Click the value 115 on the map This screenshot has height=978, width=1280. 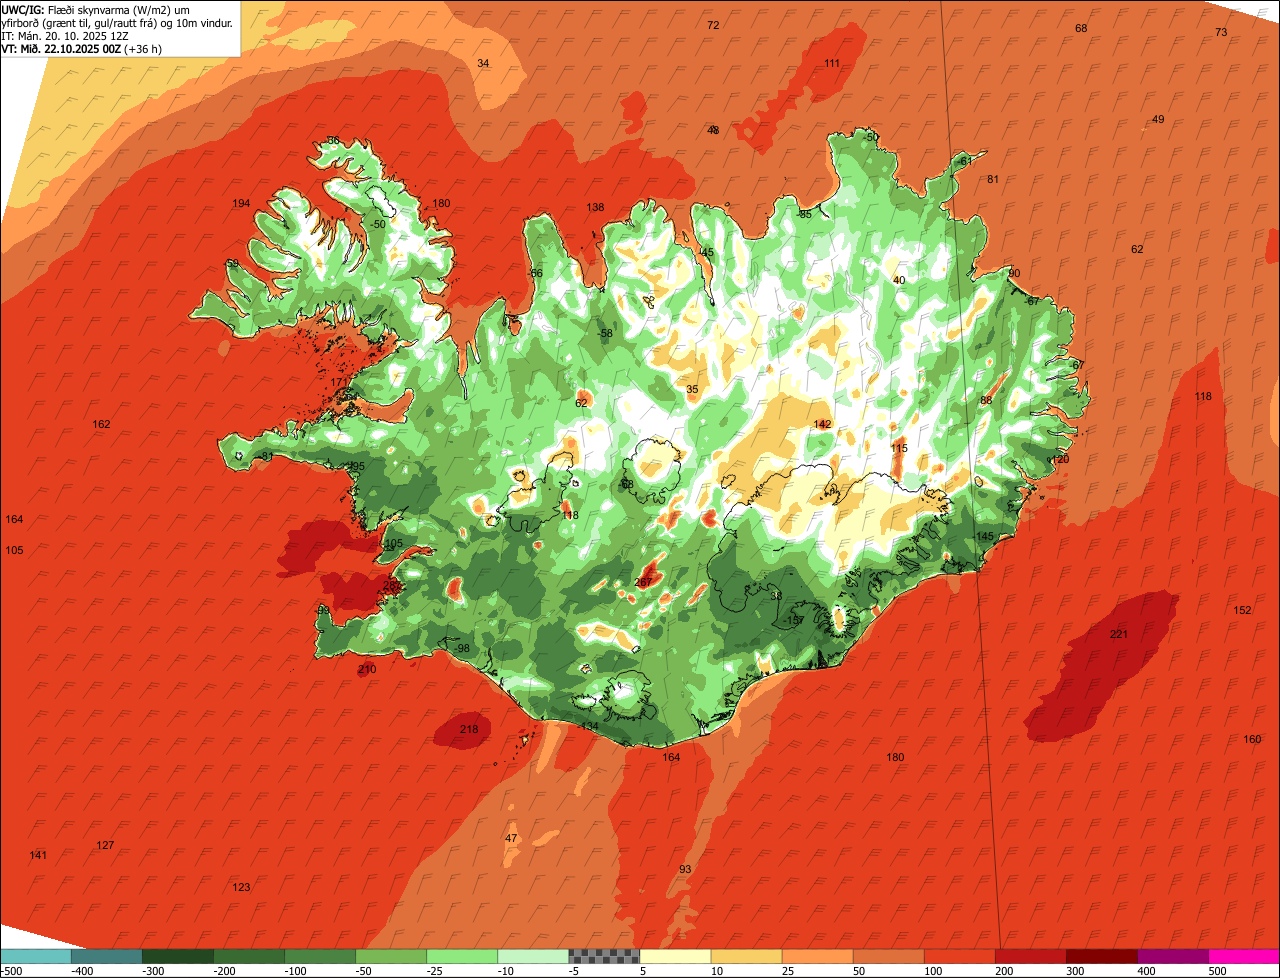[x=899, y=448]
